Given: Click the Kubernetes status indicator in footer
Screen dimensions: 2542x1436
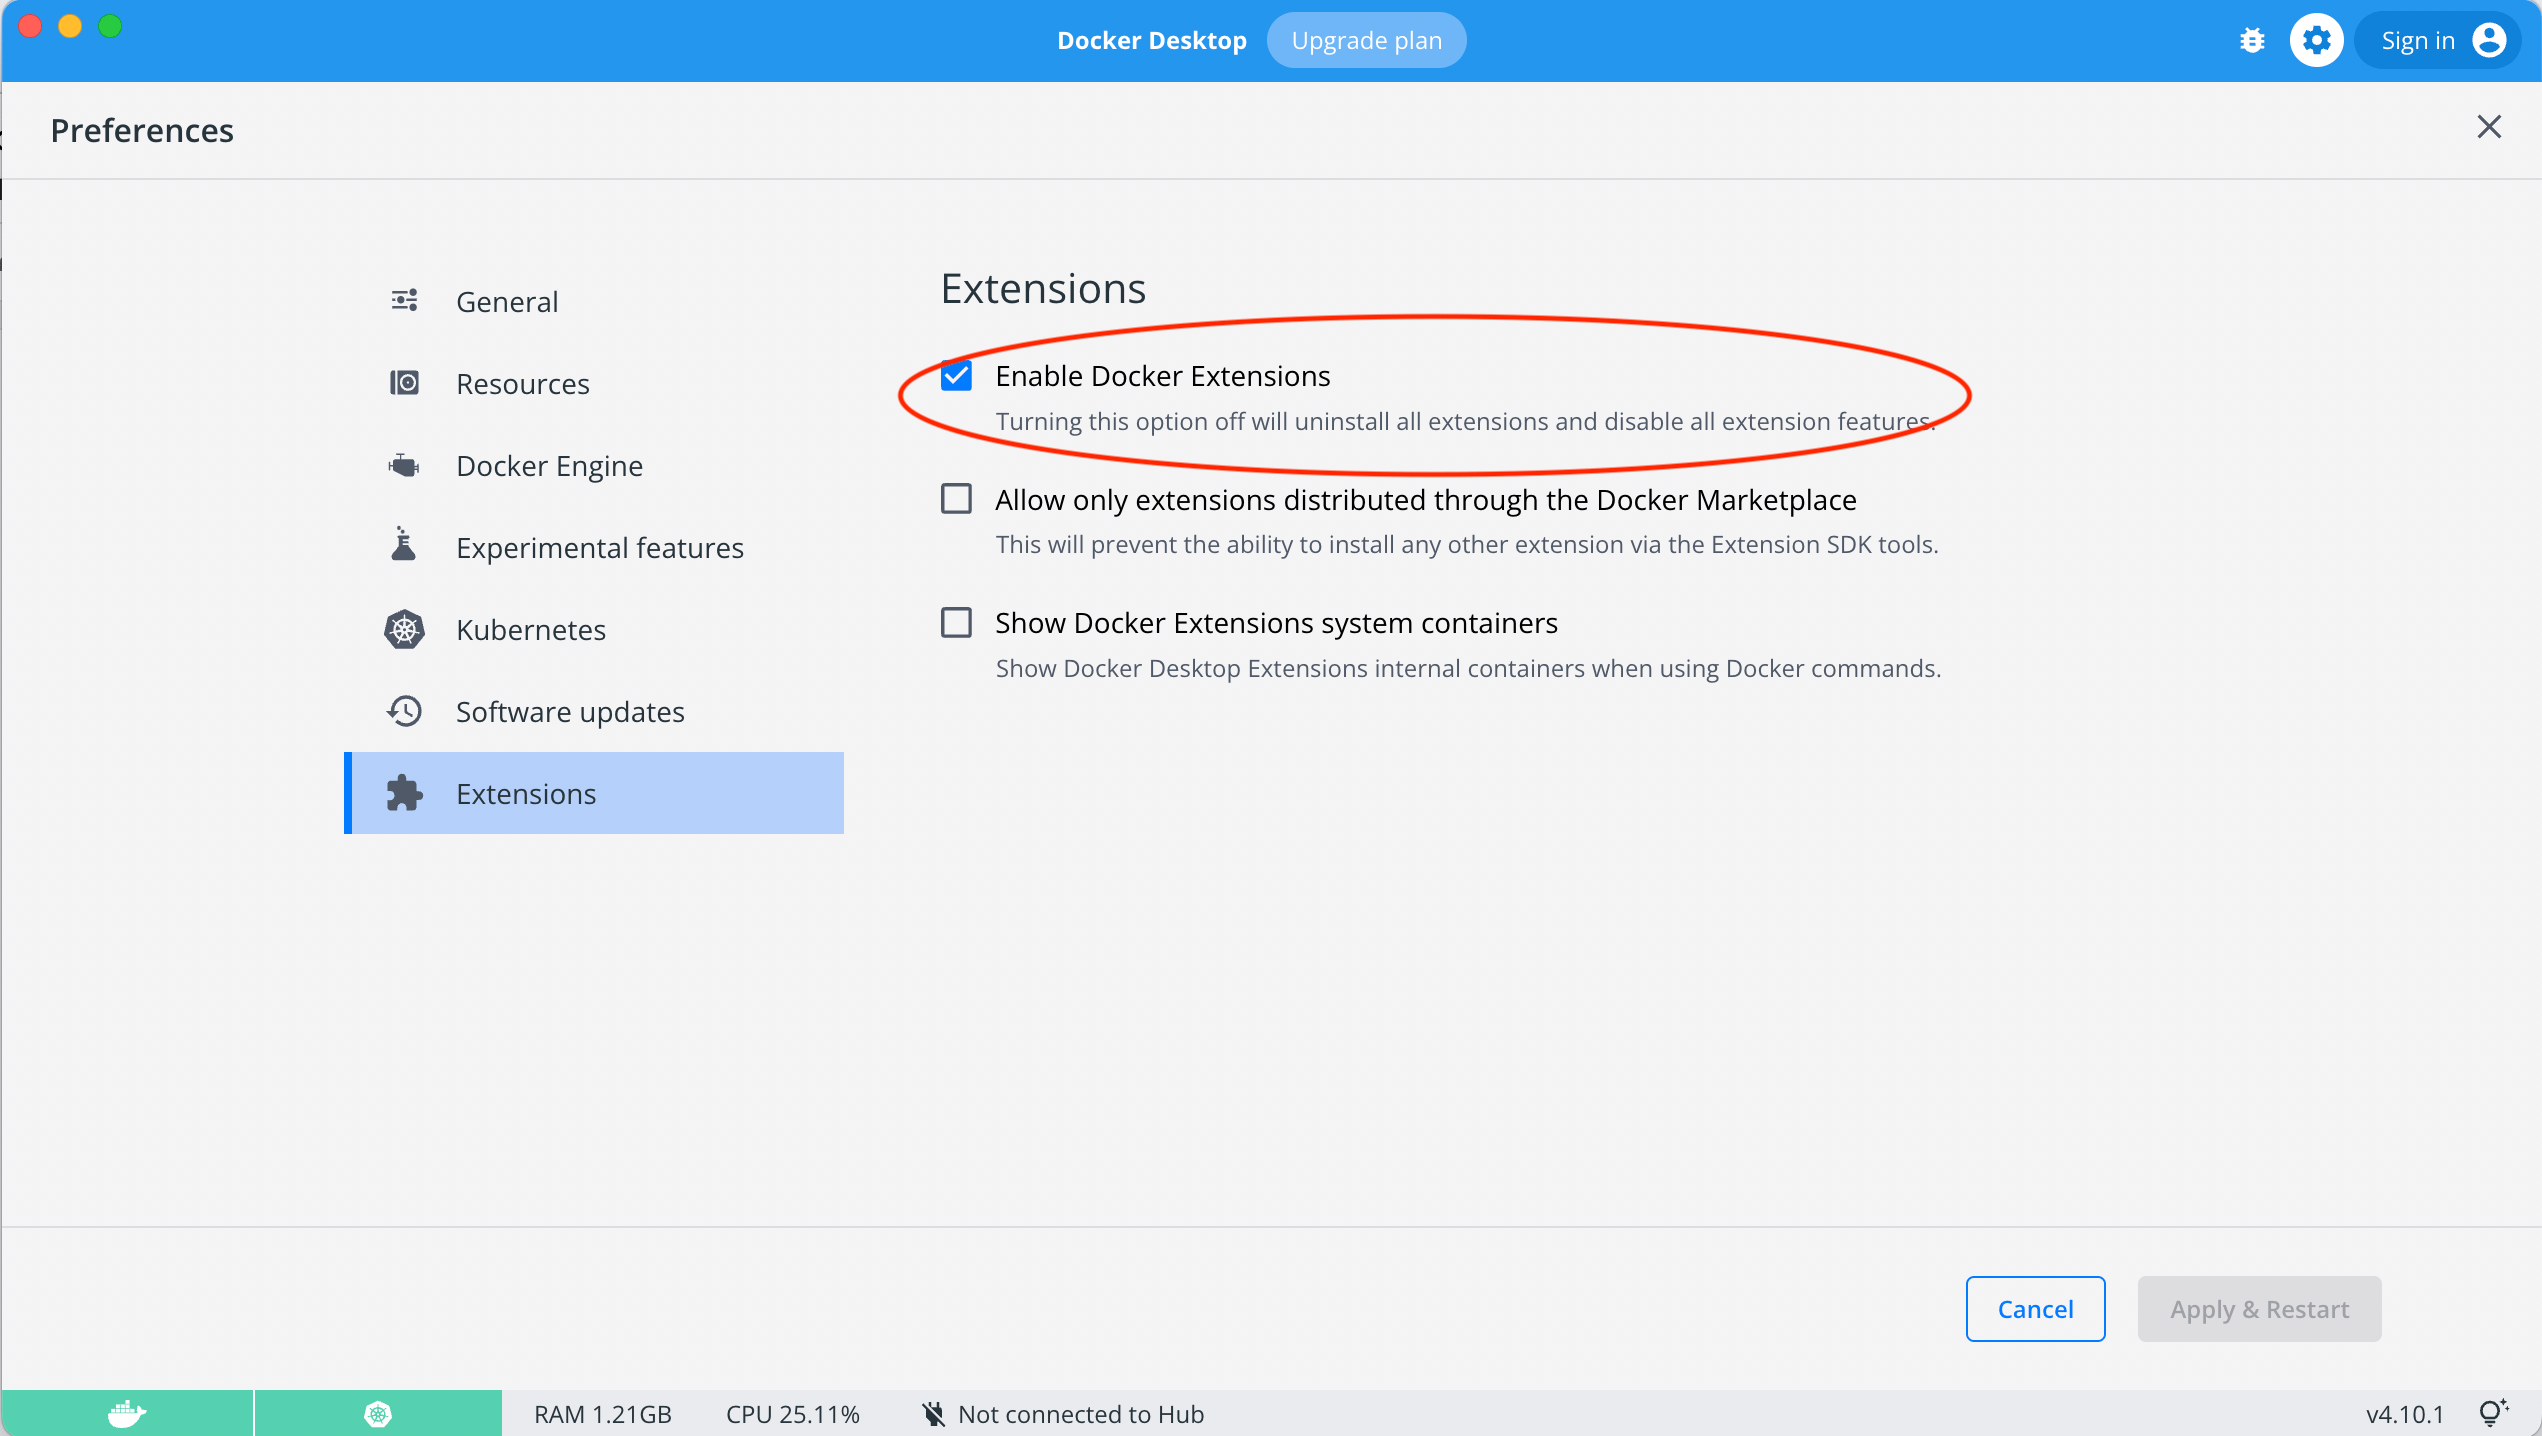Looking at the screenshot, I should point(377,1413).
